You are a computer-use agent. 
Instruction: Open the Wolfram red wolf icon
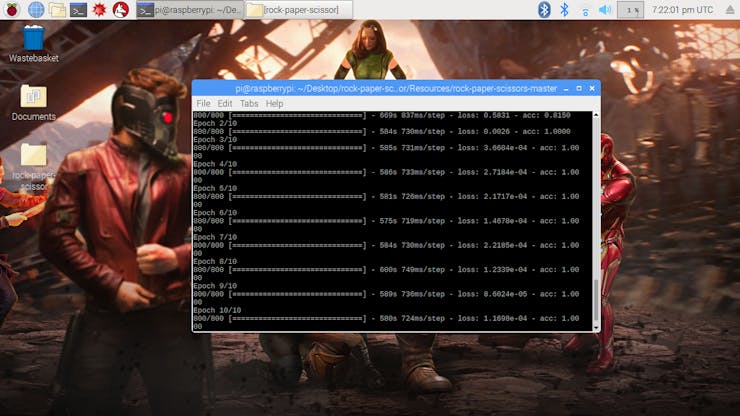tap(121, 9)
